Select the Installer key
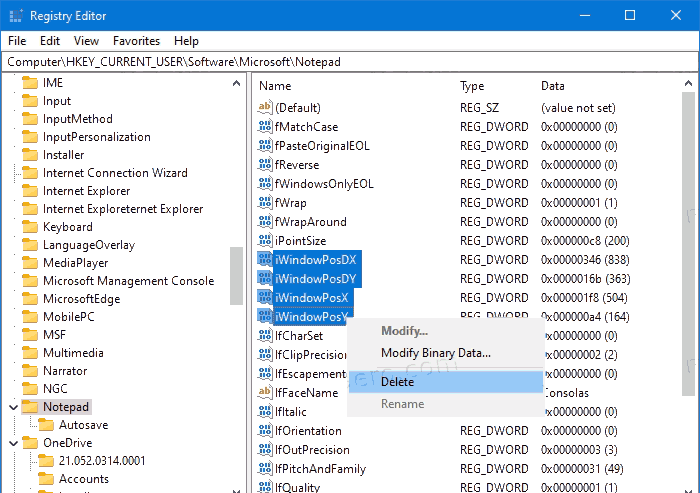The width and height of the screenshot is (700, 493). point(63,155)
